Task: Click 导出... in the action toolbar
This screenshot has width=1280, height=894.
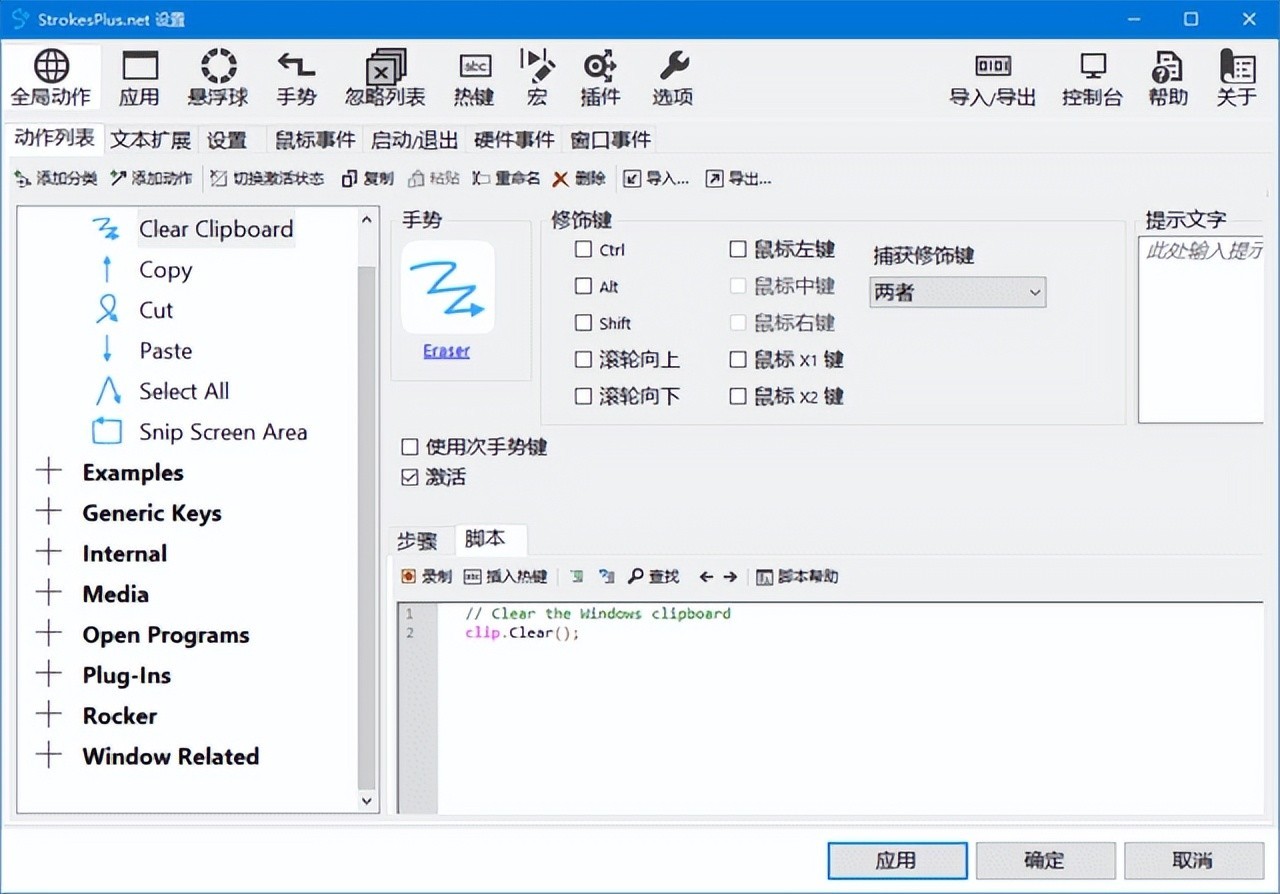Action: pos(739,179)
